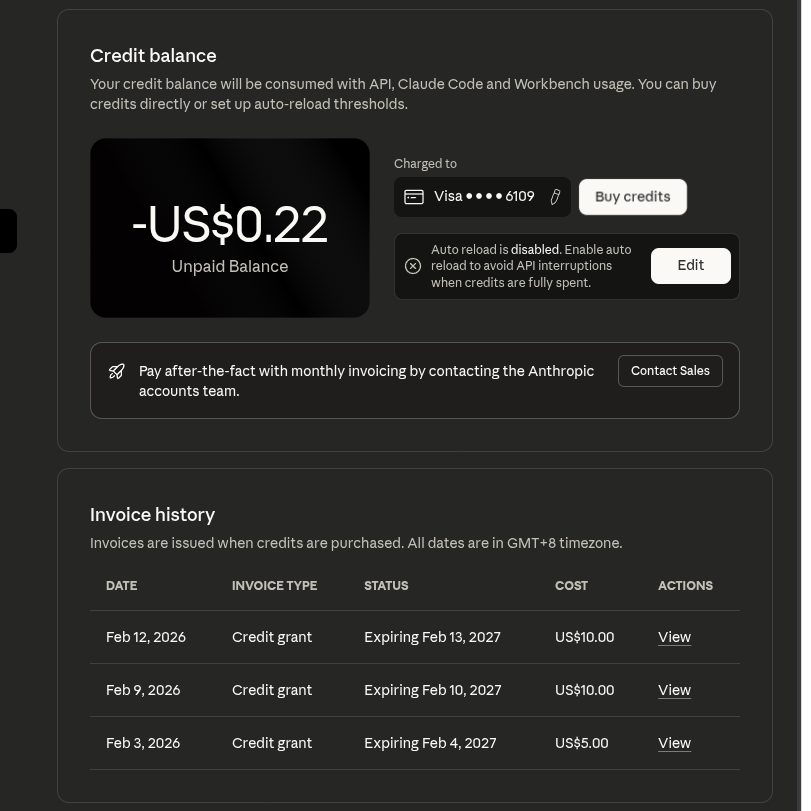This screenshot has width=811, height=811.
Task: Click the COST column header
Action: tap(571, 586)
